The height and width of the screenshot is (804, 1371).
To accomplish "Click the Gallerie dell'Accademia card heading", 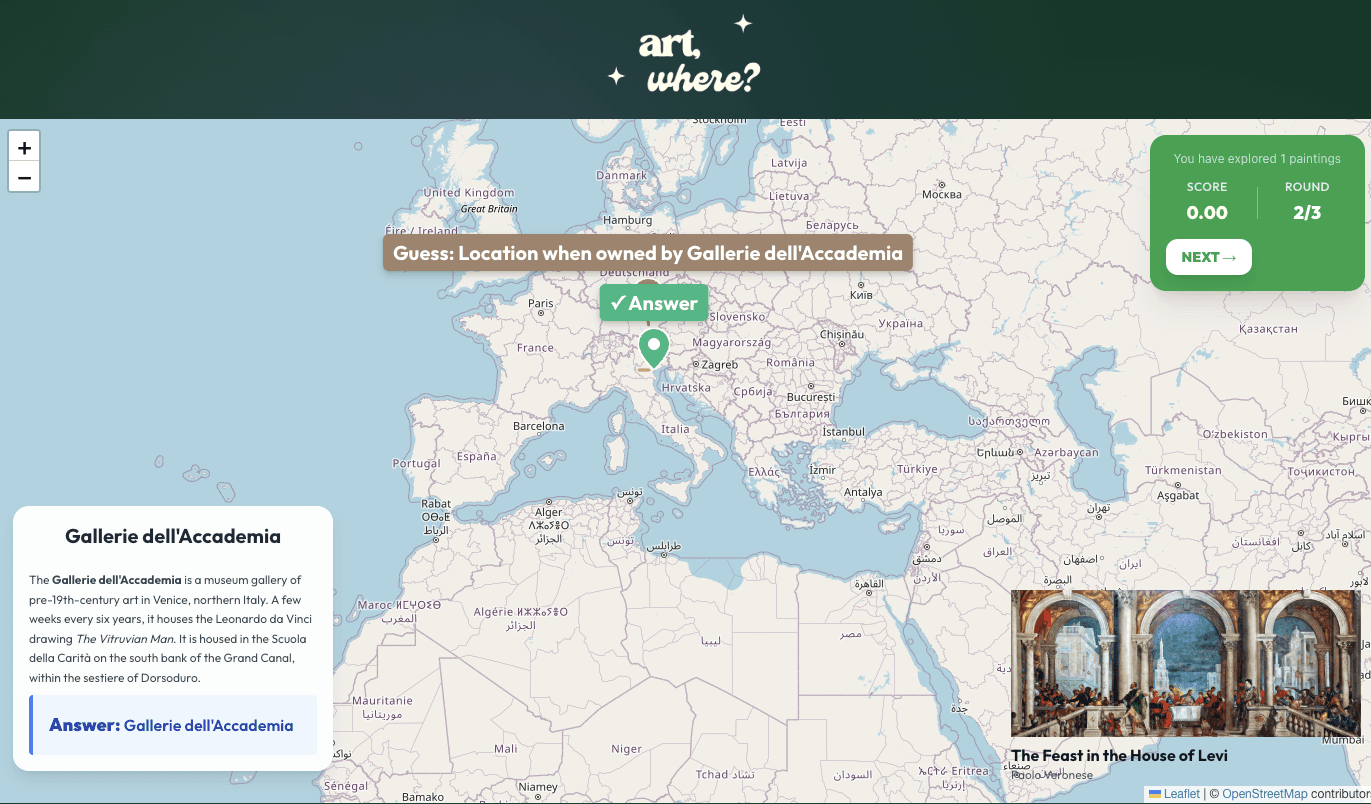I will pyautogui.click(x=173, y=536).
